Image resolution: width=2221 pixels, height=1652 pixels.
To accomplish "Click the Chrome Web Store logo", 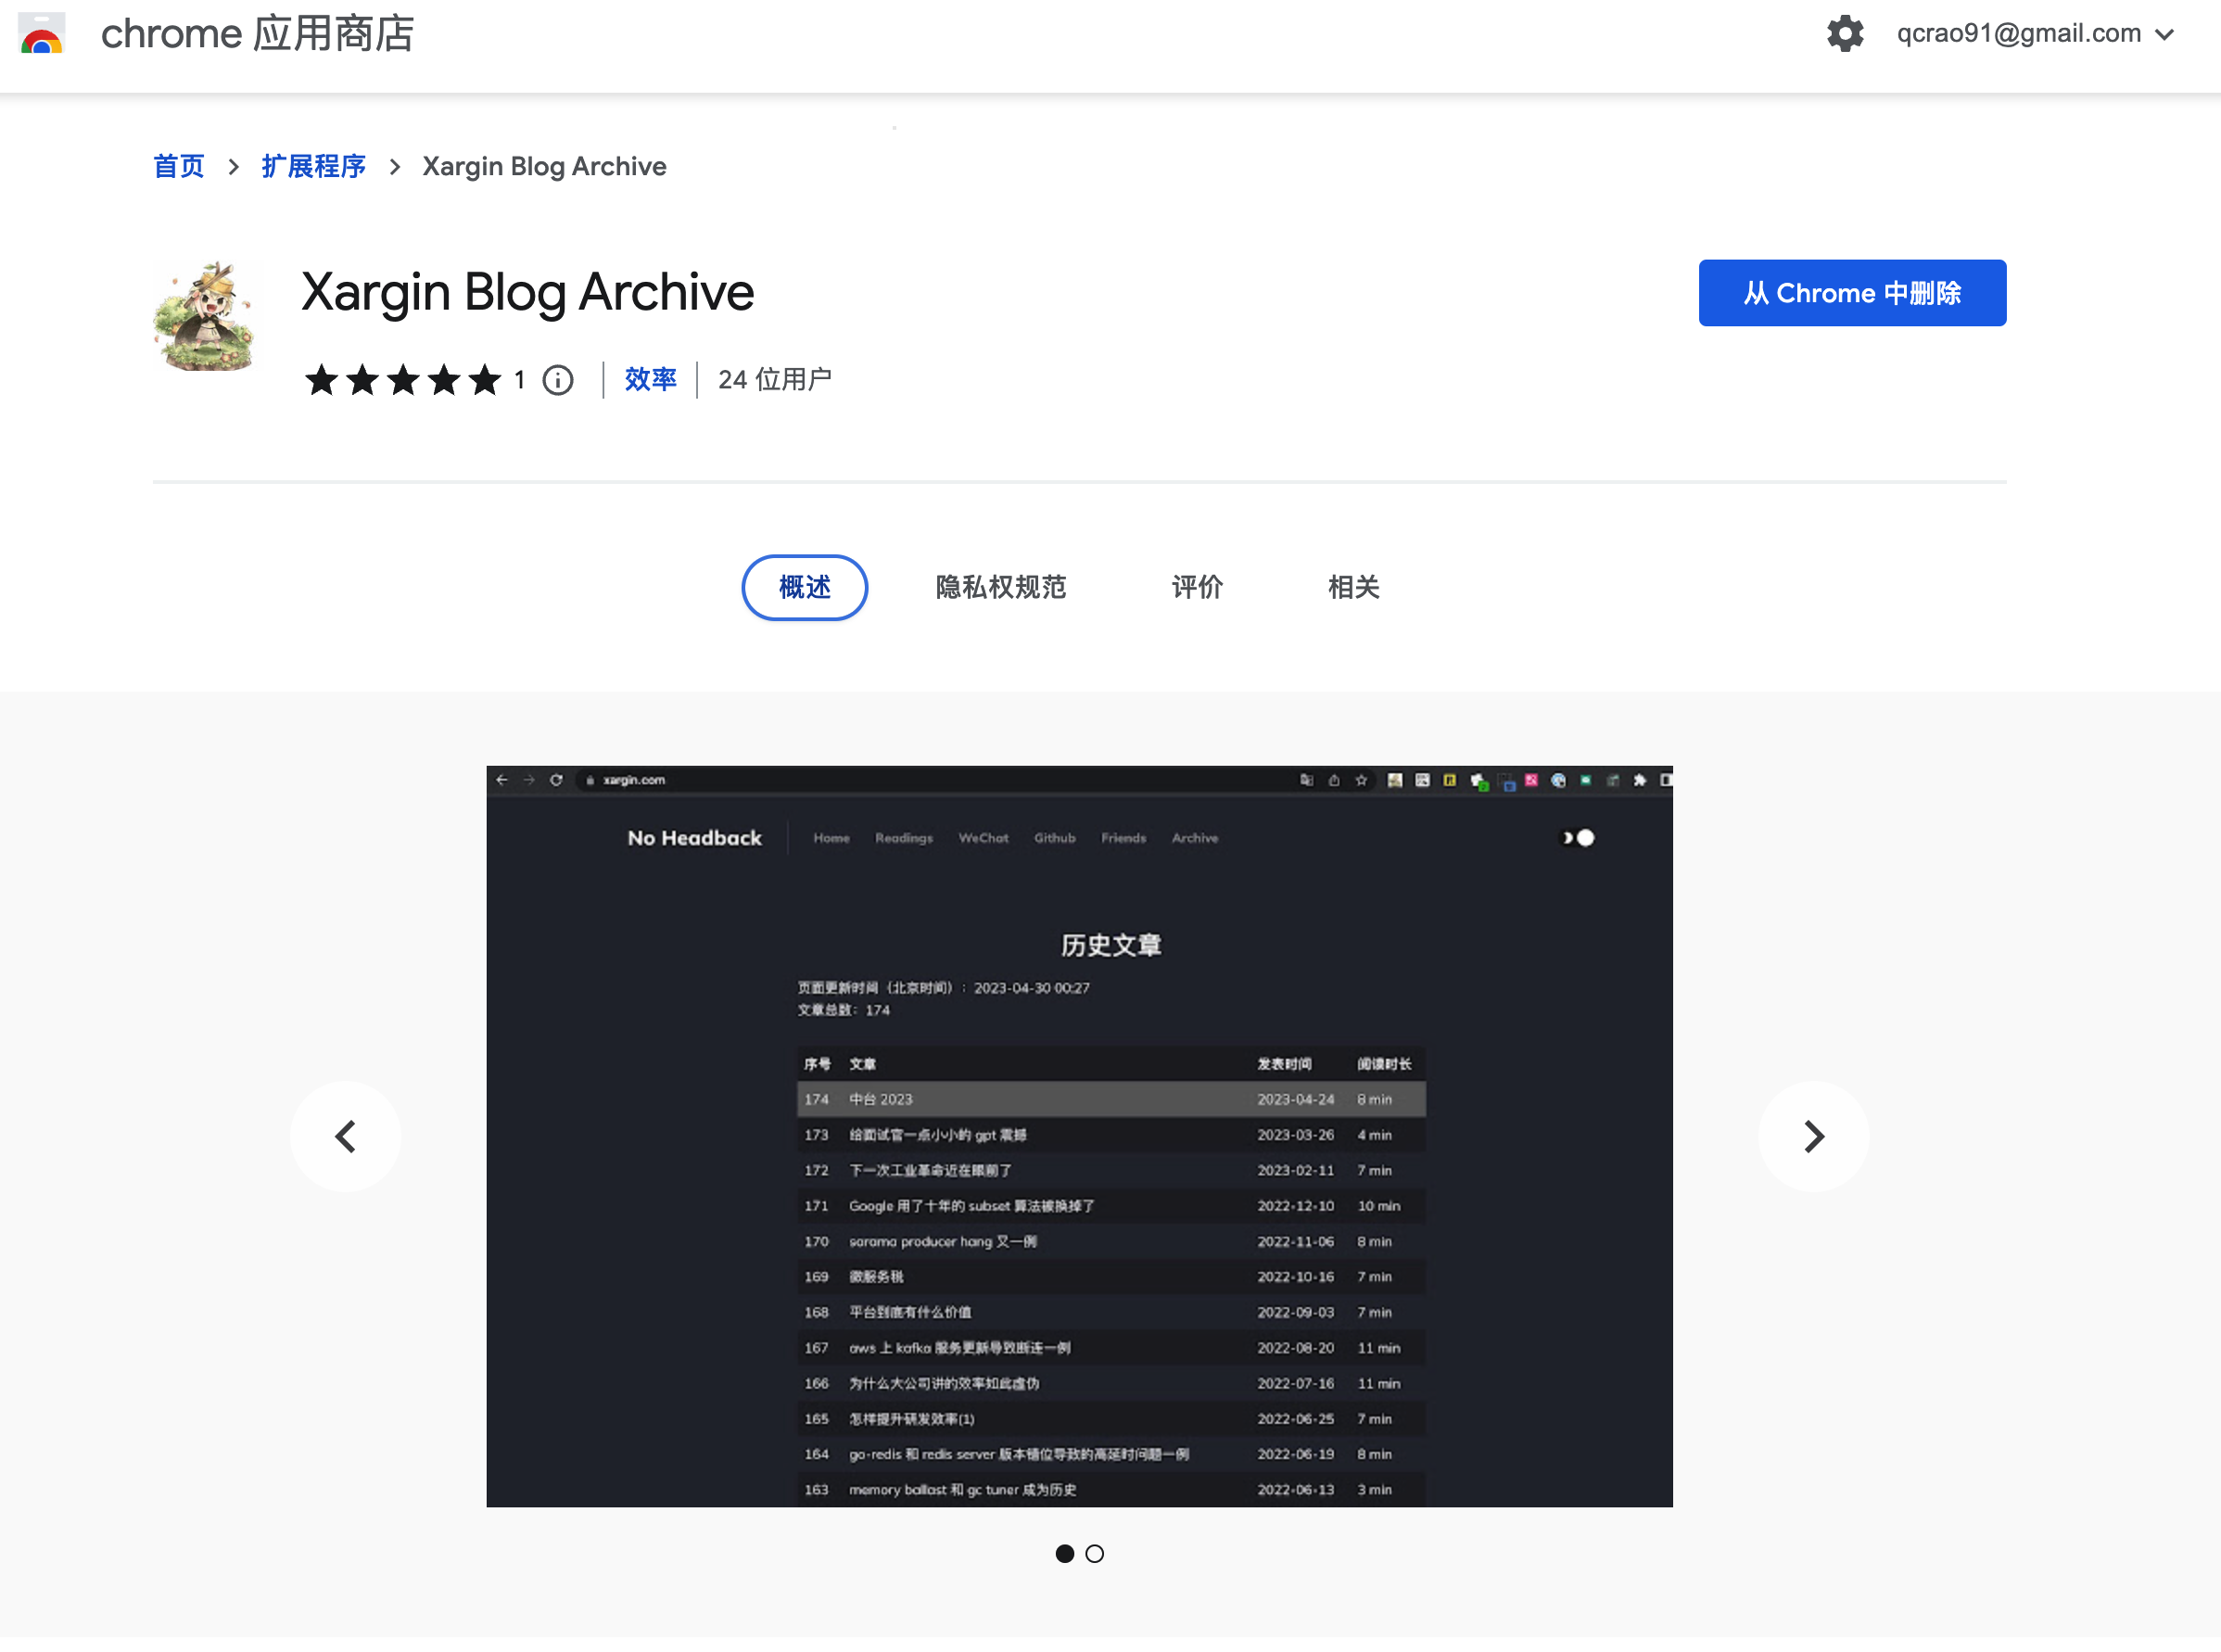I will tap(42, 34).
